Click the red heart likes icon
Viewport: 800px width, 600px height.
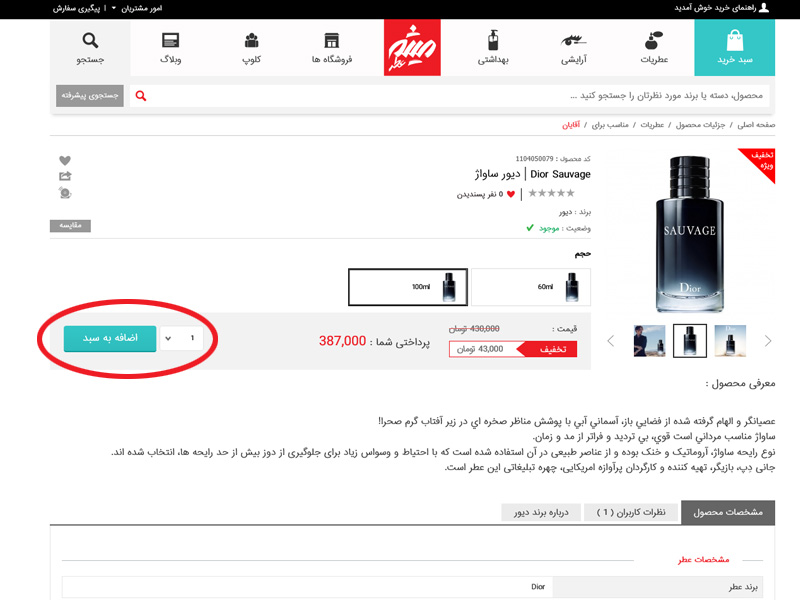click(511, 194)
